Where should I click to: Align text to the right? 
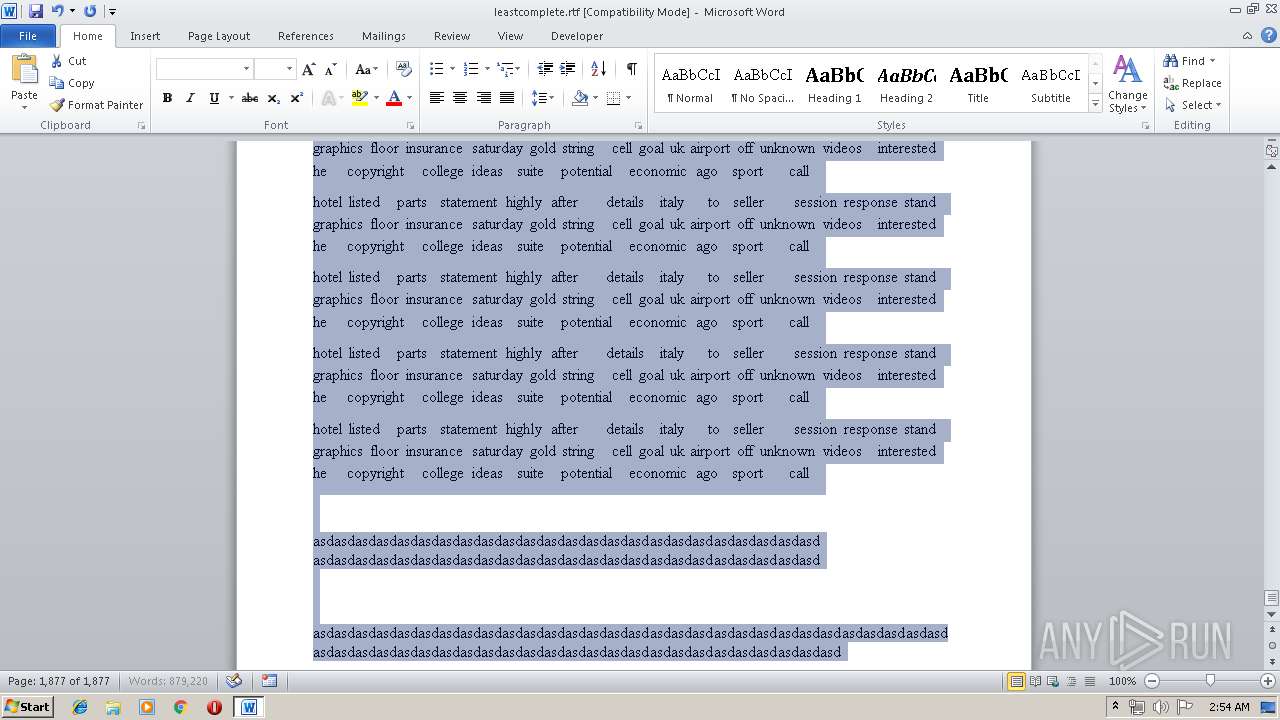(483, 98)
